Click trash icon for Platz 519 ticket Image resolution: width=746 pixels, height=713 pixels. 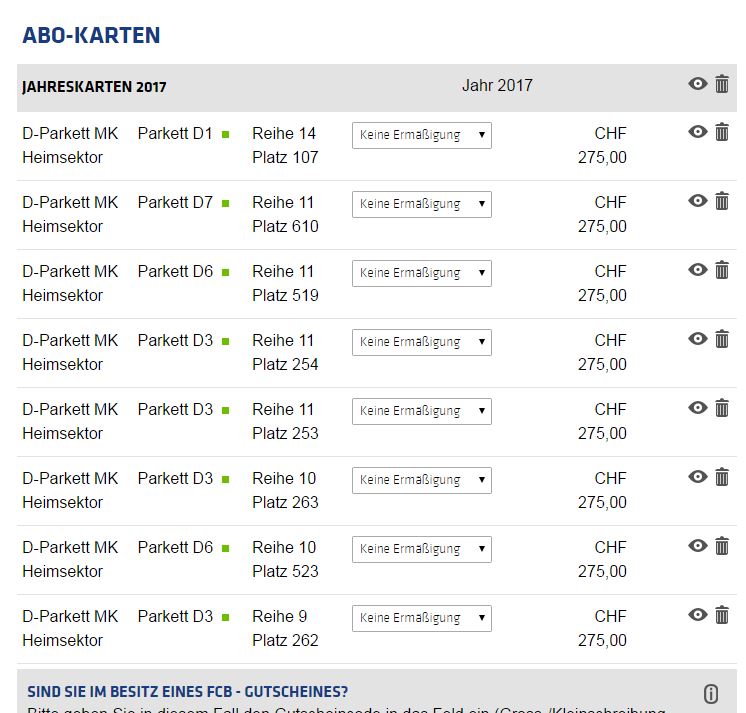722,270
